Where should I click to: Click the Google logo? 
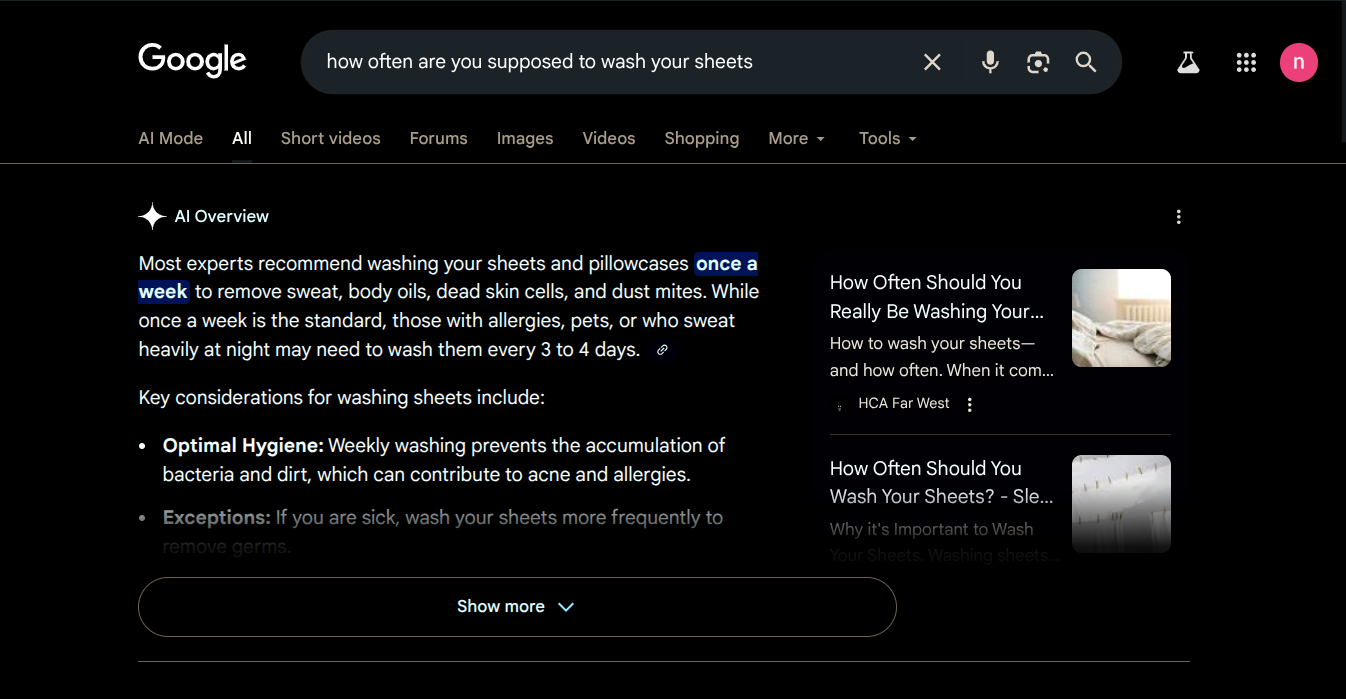coord(192,60)
